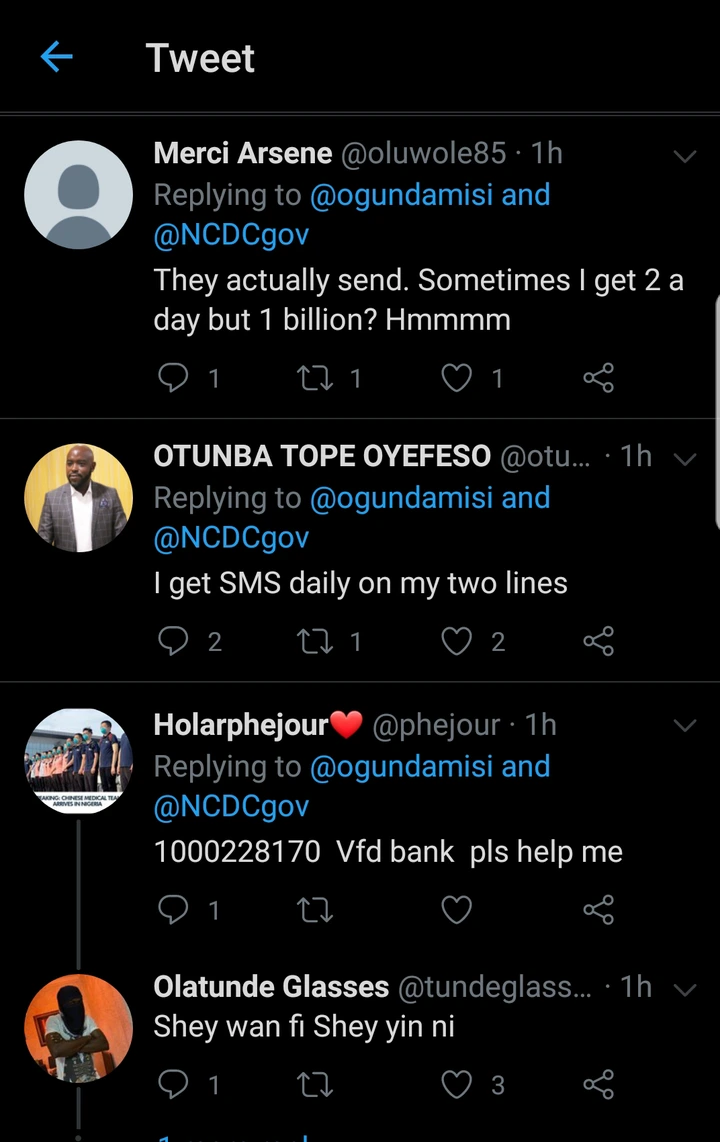Image resolution: width=720 pixels, height=1142 pixels.
Task: Tap the back arrow in Tweet header
Action: pos(57,58)
